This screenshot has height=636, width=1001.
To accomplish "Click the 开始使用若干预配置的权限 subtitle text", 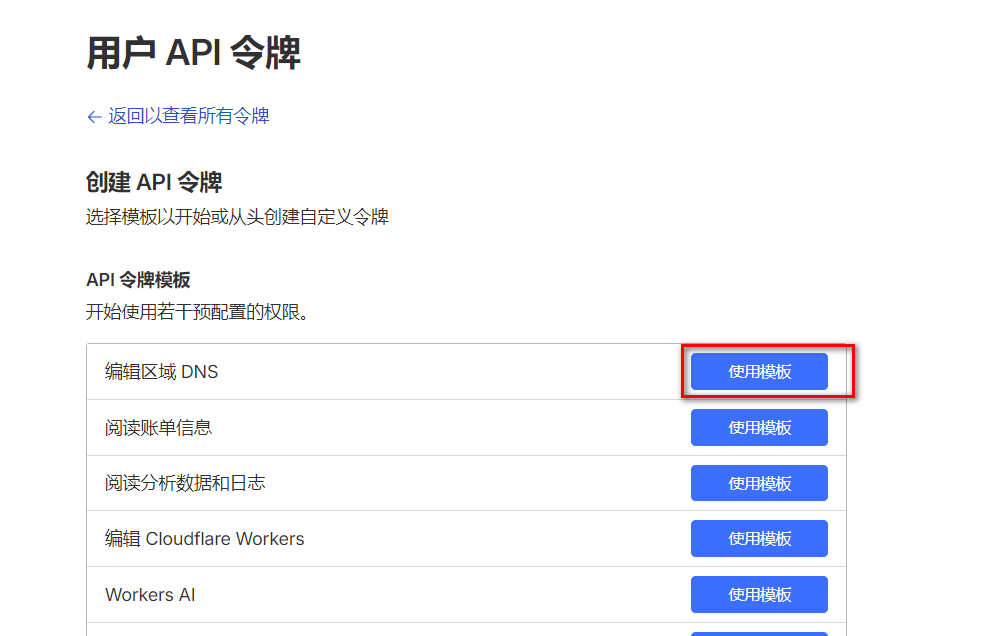I will click(198, 312).
